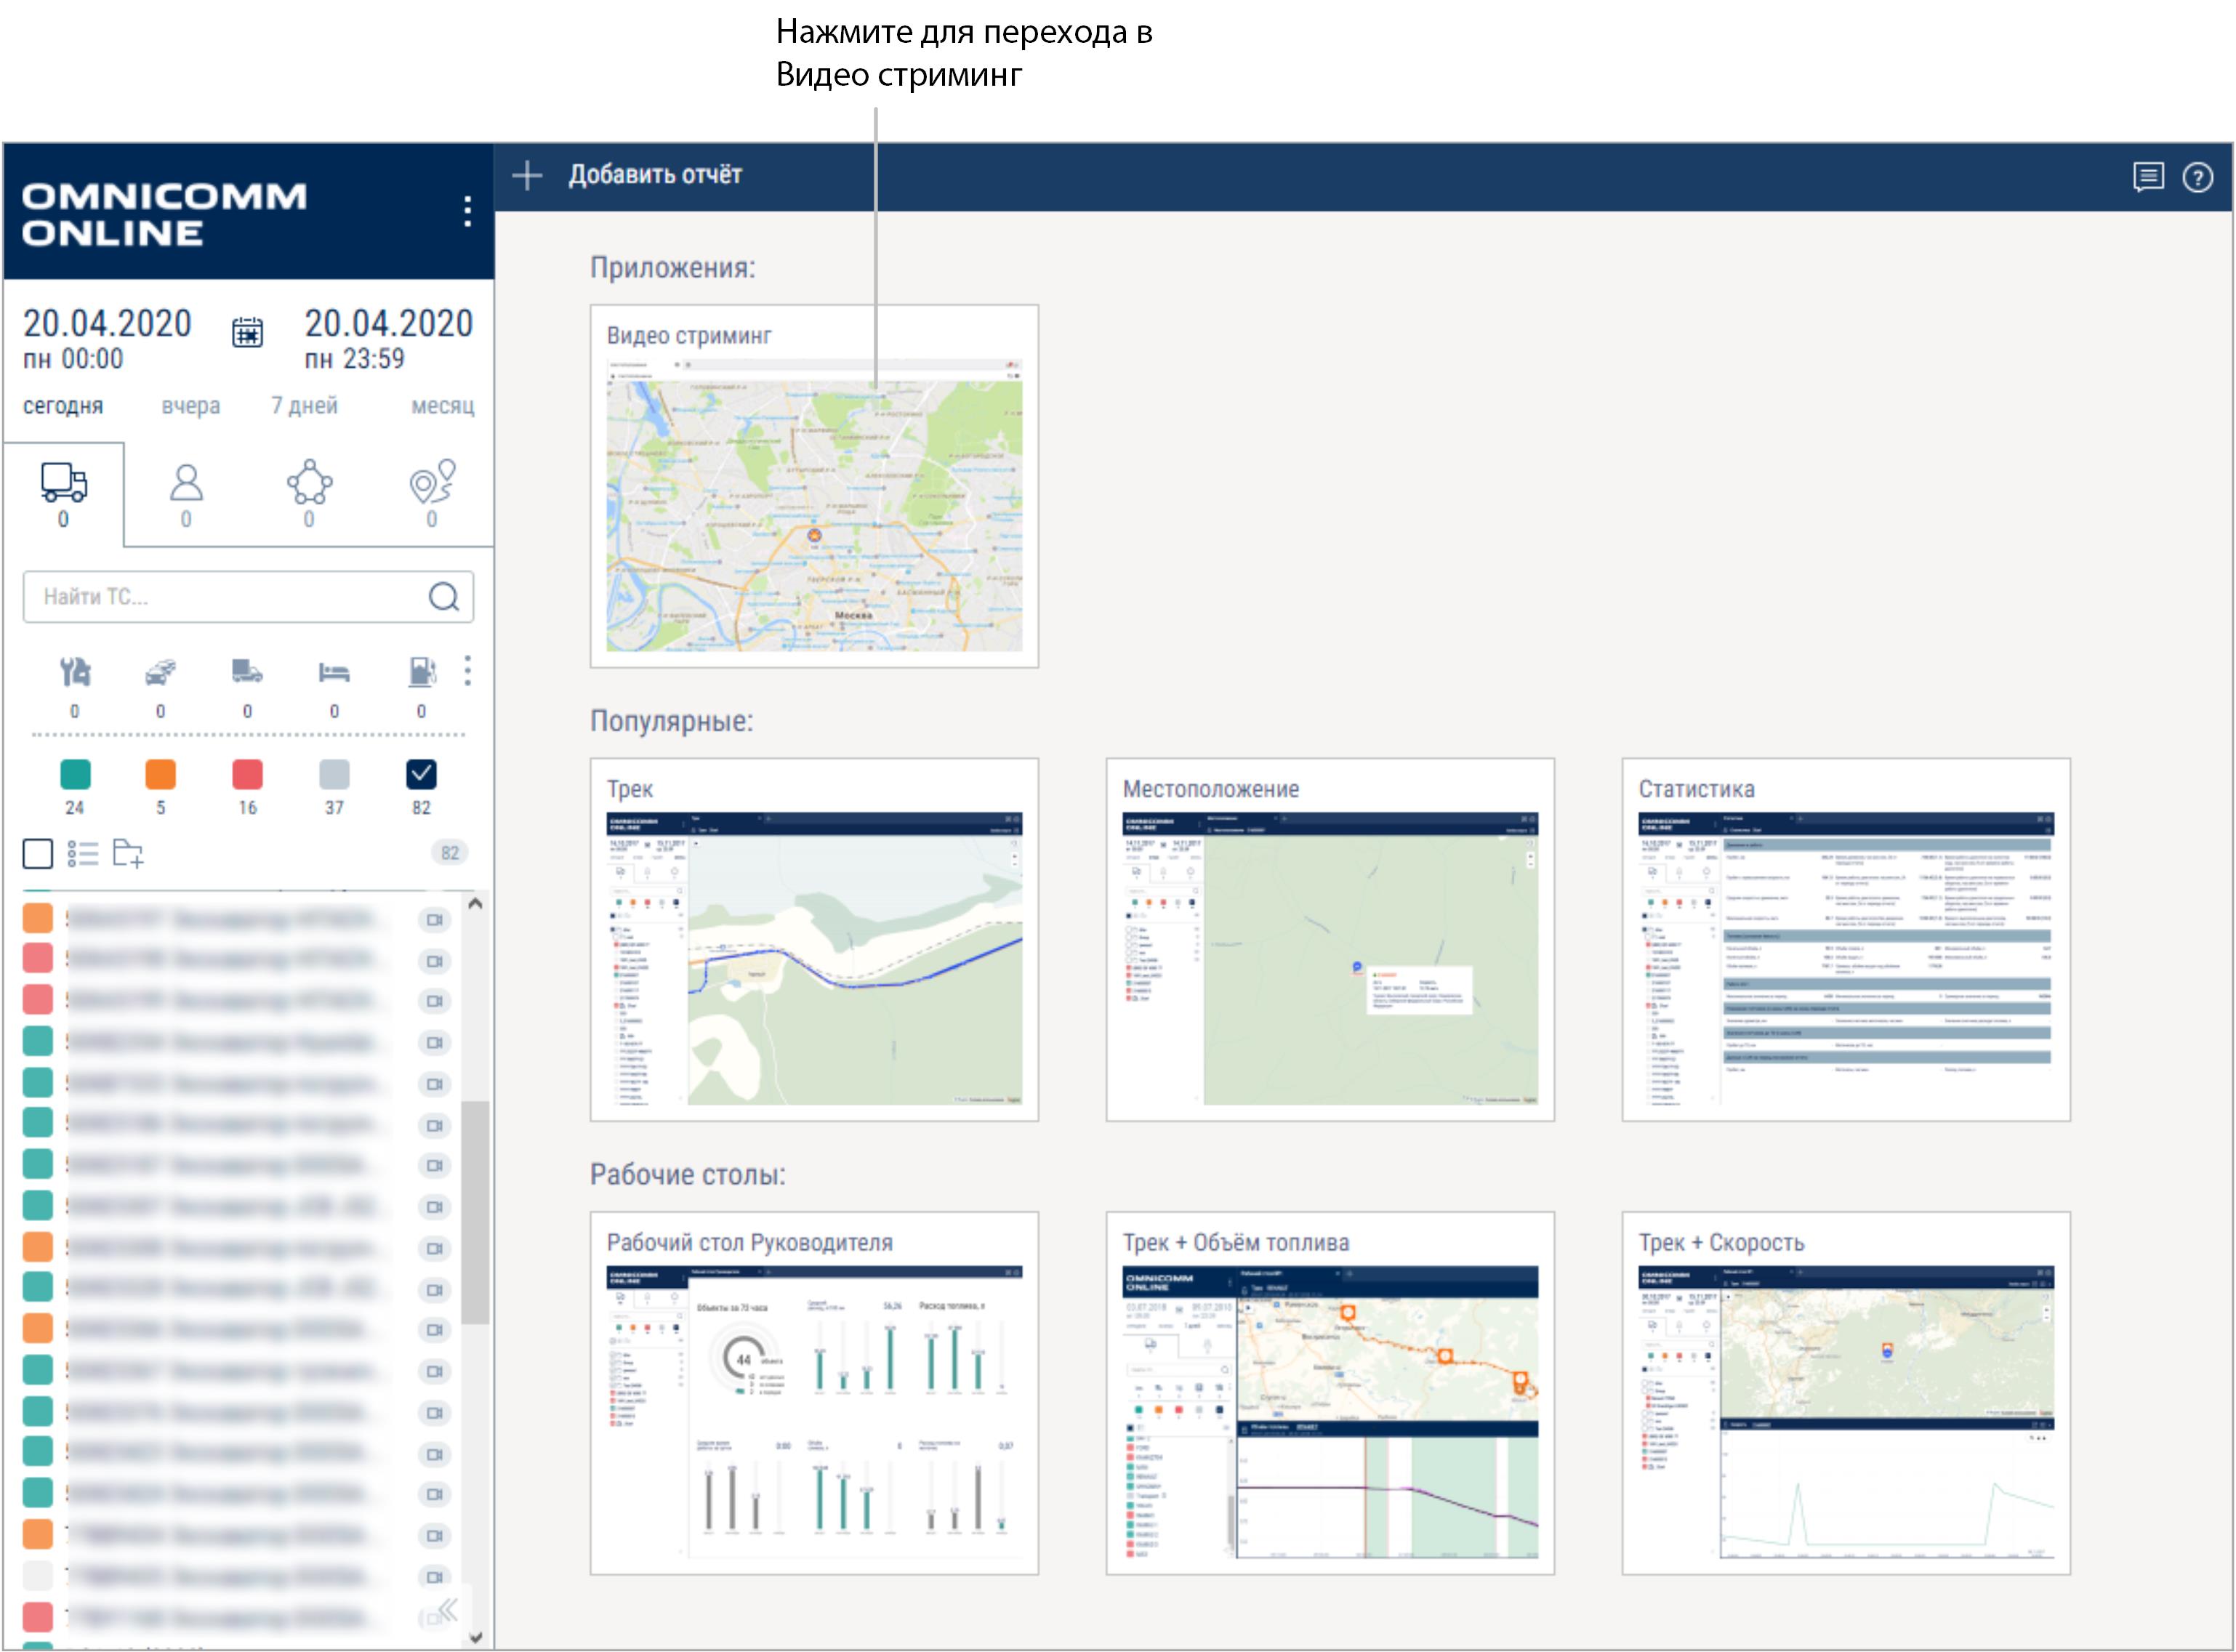The width and height of the screenshot is (2236, 1652).
Task: Toggle the red status filter with 16
Action: [247, 774]
